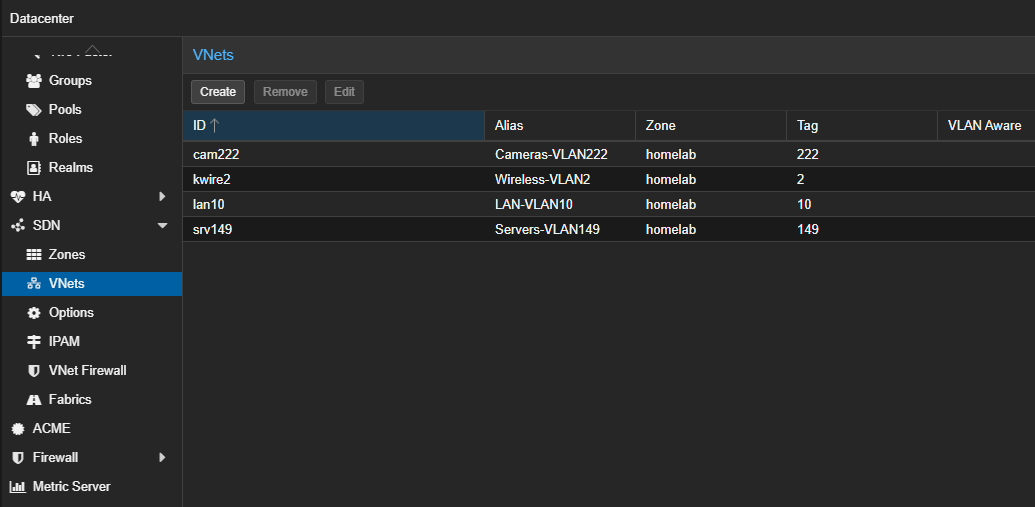
Task: Sort by the ID column header
Action: coord(333,126)
